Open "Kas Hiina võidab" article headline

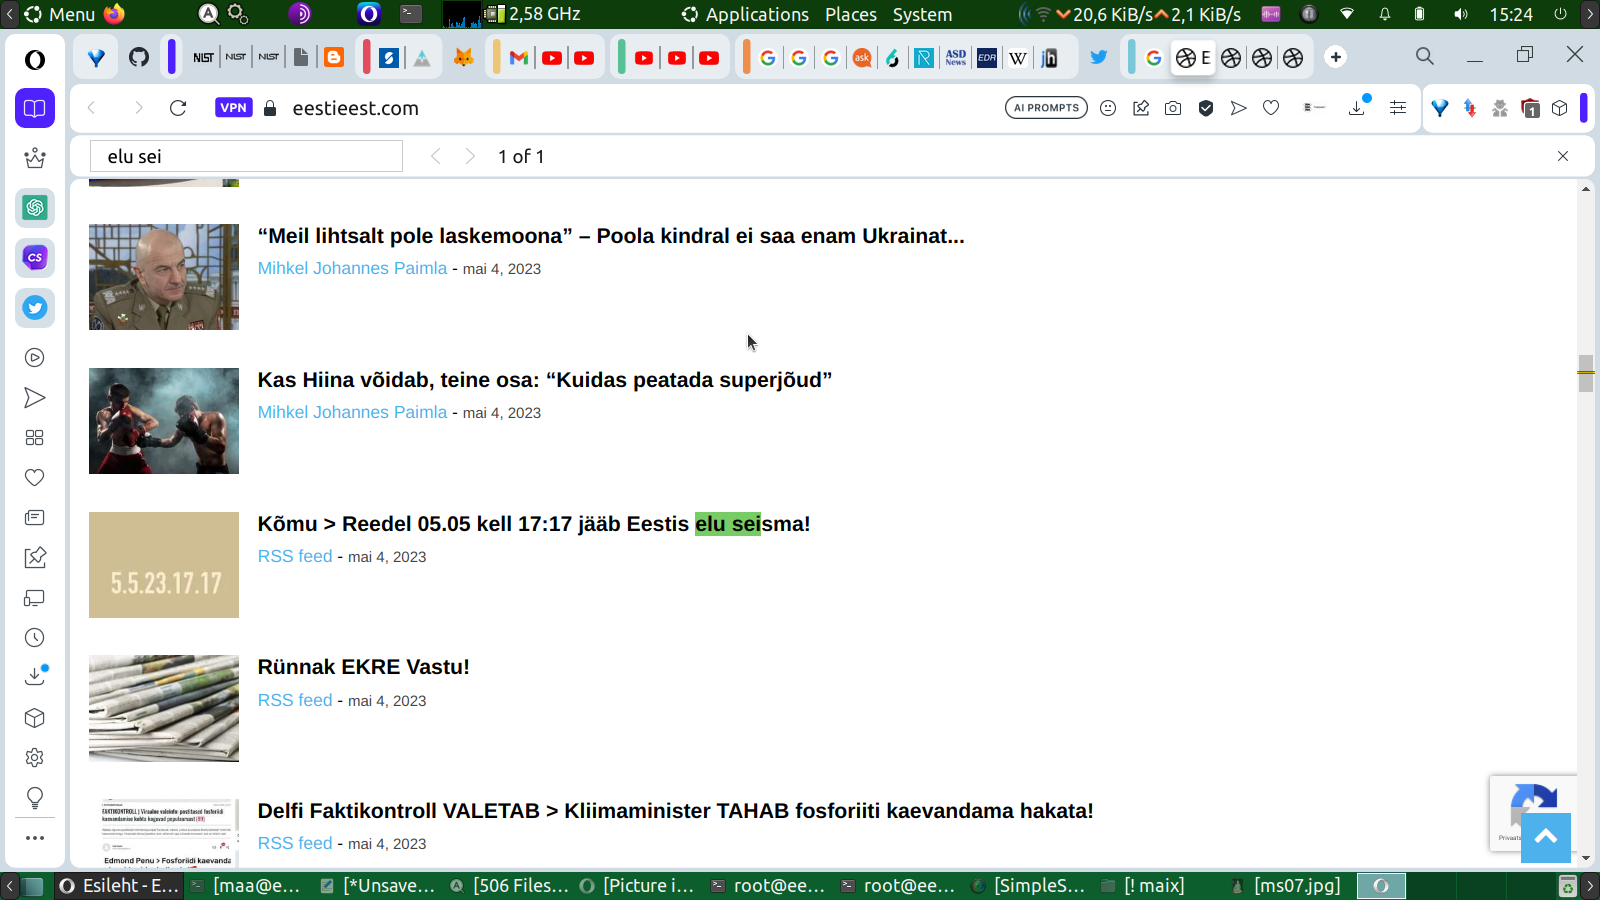(545, 380)
